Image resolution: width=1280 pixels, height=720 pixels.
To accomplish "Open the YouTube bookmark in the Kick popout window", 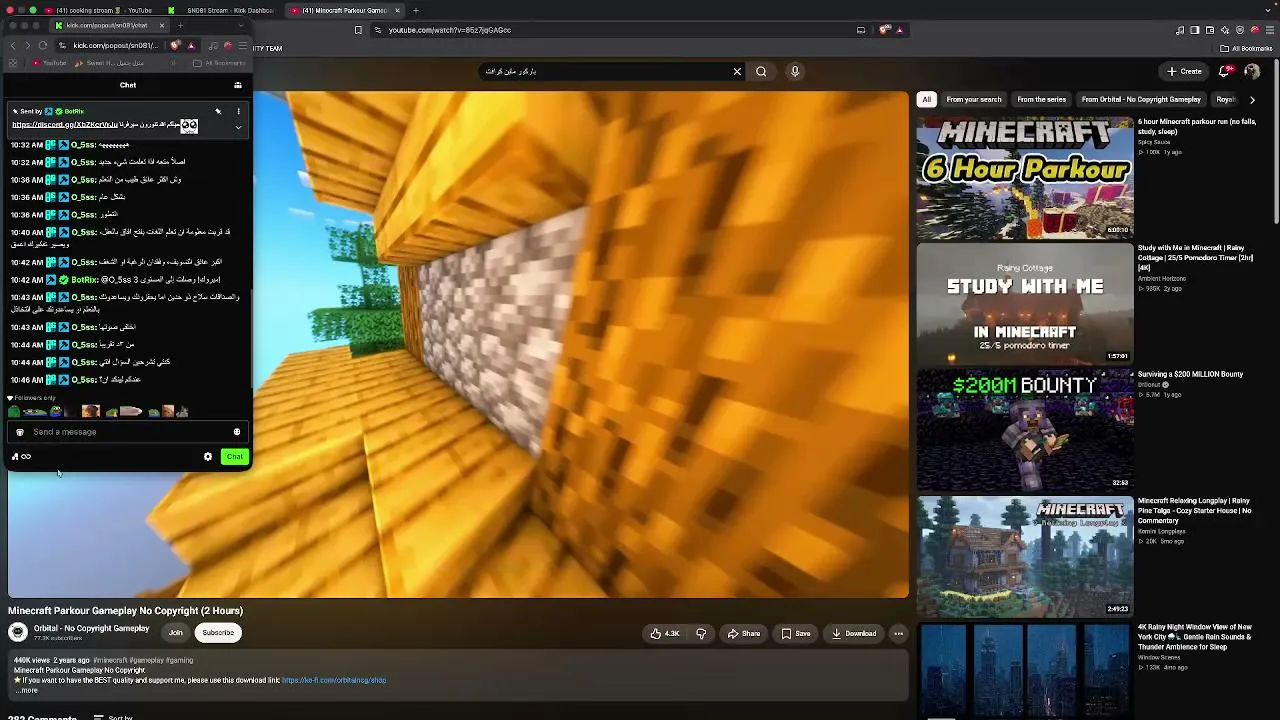I will pos(50,63).
